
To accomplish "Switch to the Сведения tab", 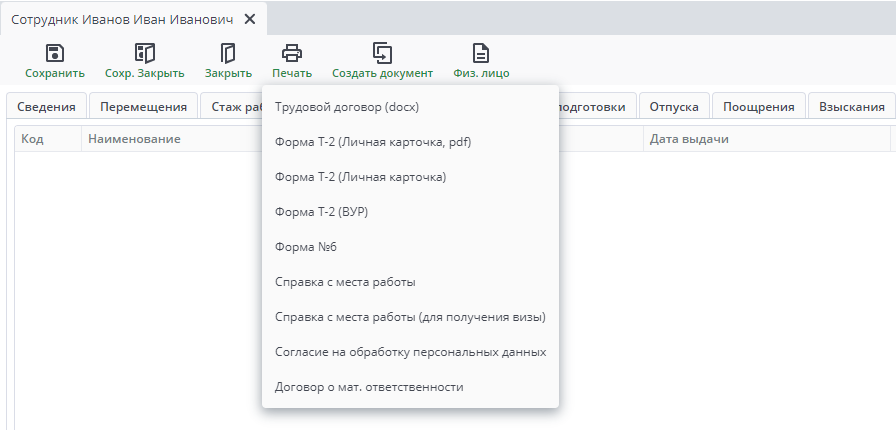I will pyautogui.click(x=46, y=107).
